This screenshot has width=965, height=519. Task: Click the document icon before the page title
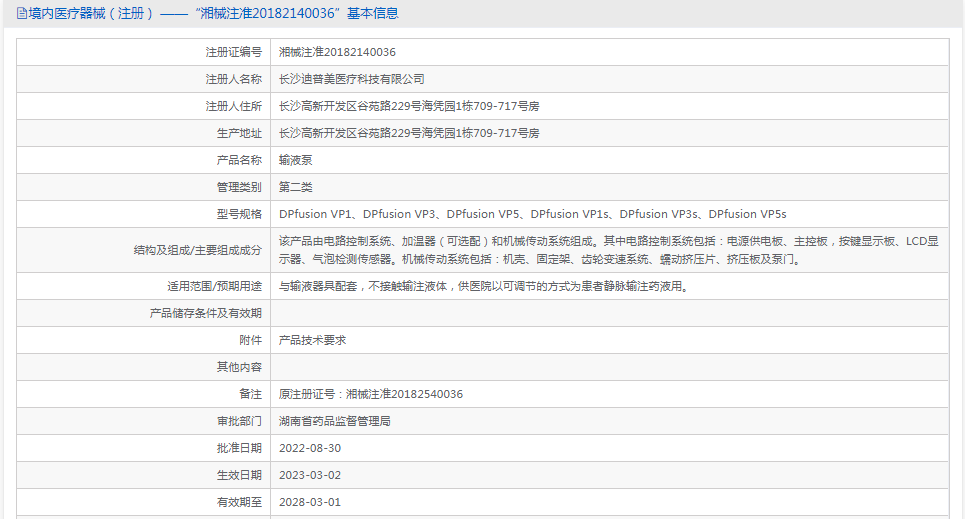coord(21,14)
